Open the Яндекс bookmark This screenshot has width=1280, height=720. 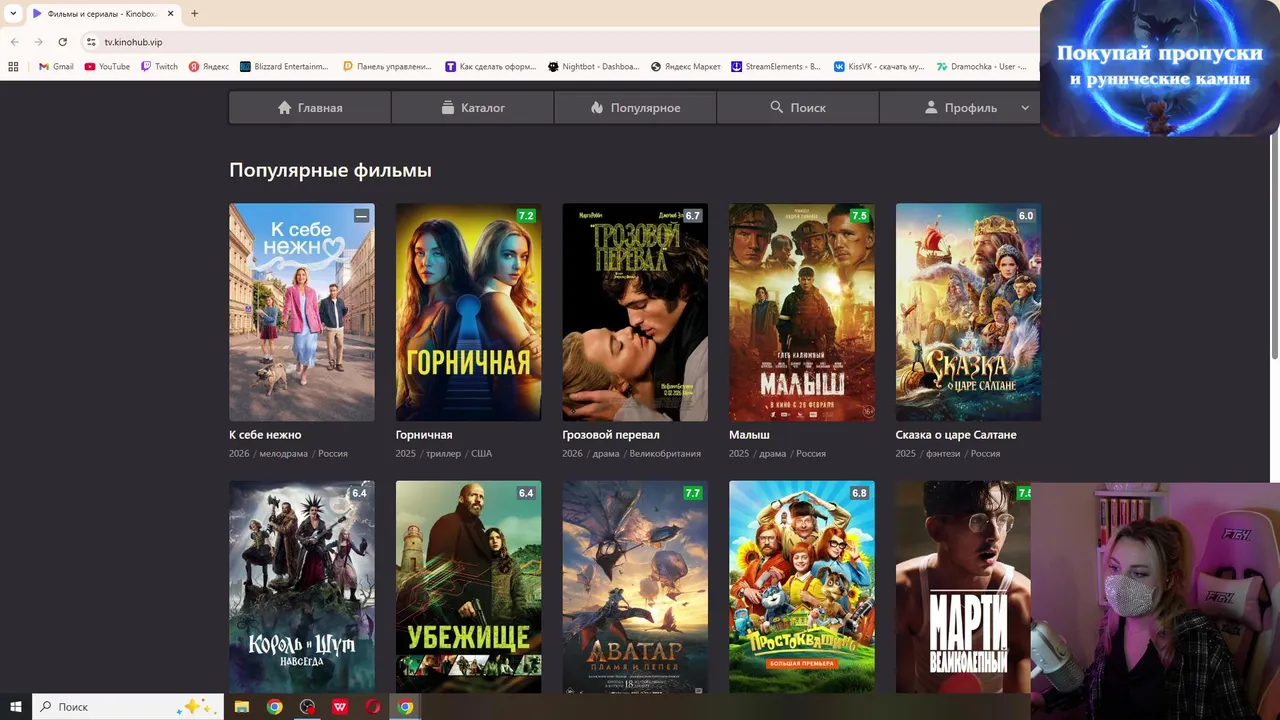coord(209,67)
